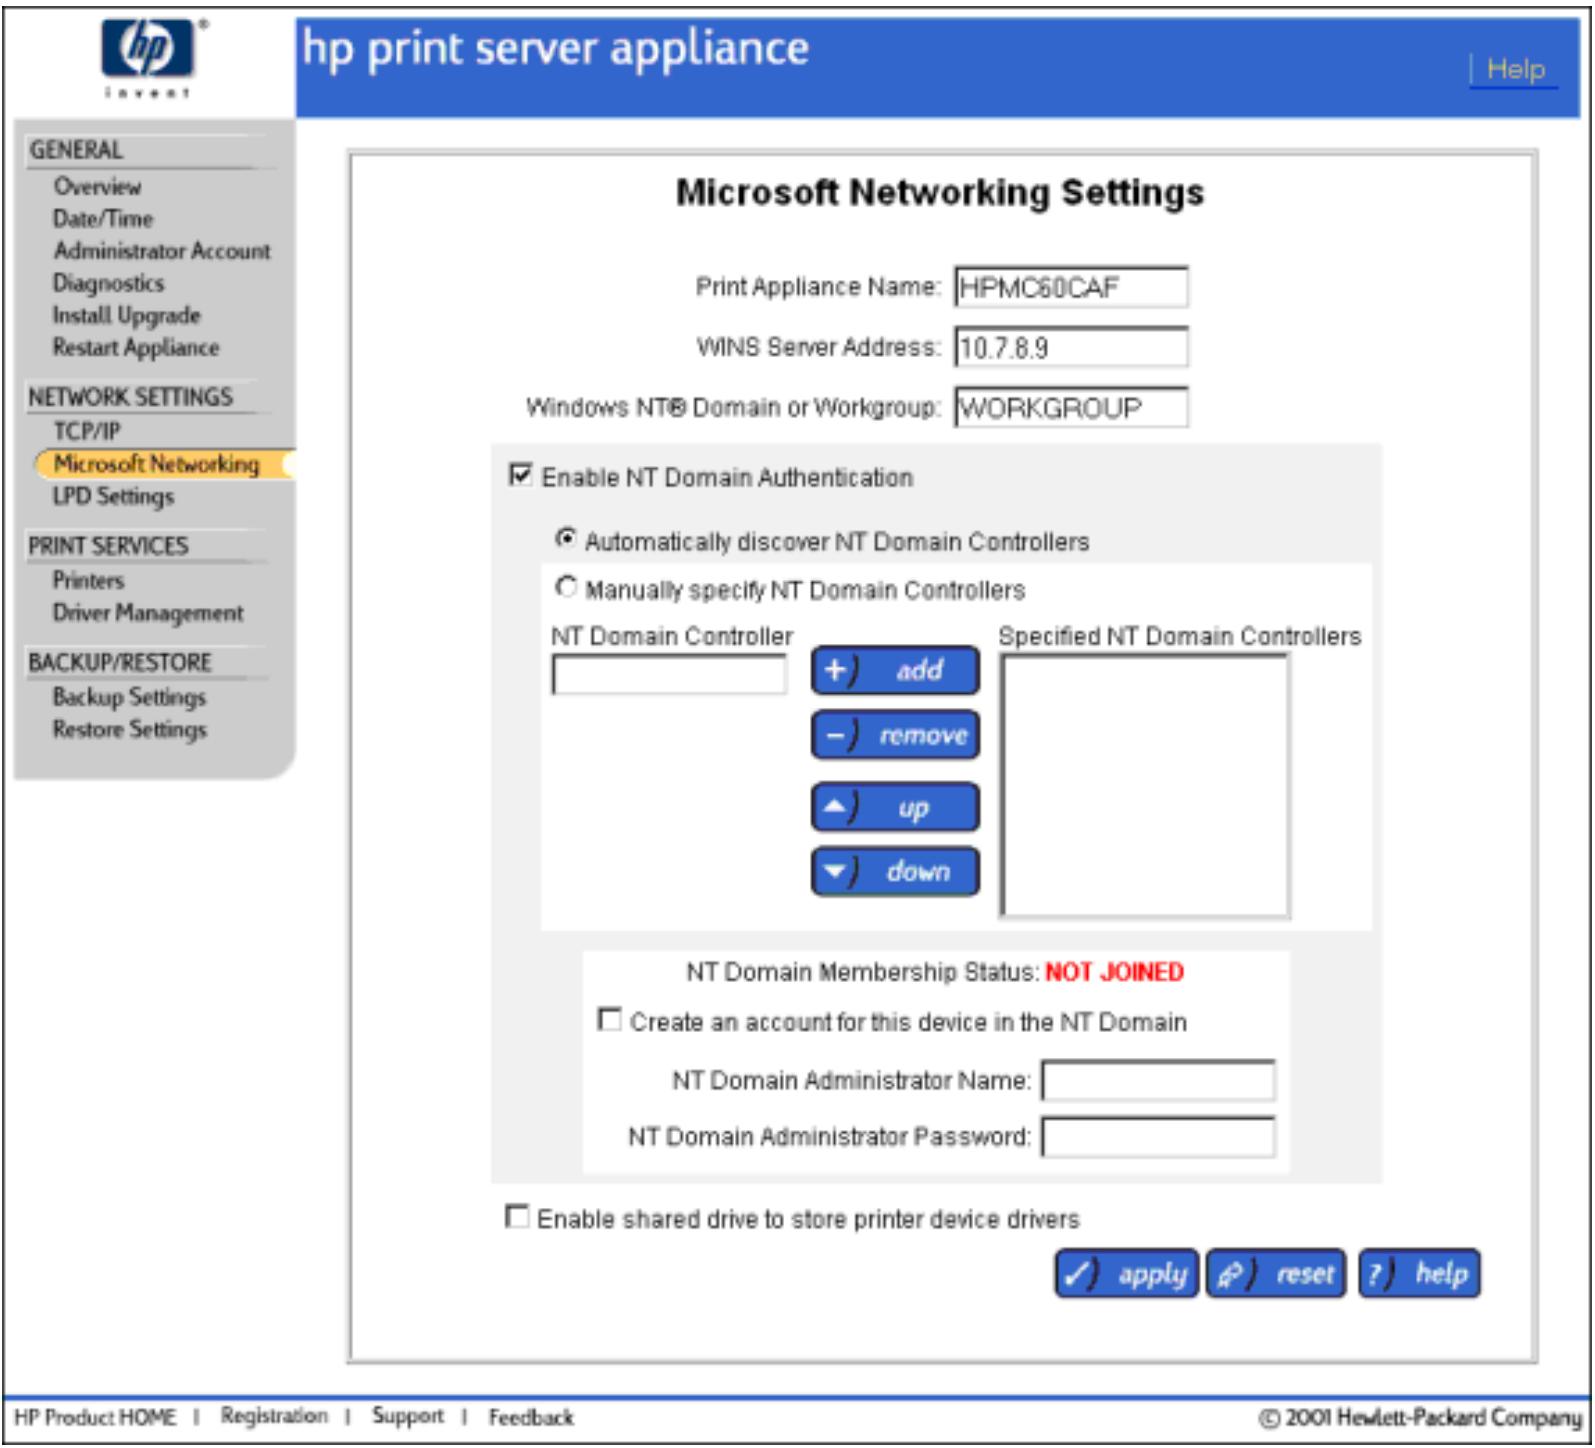Click NT Domain Administrator Name field
Screen dimensions: 1595x1448
[1158, 1081]
